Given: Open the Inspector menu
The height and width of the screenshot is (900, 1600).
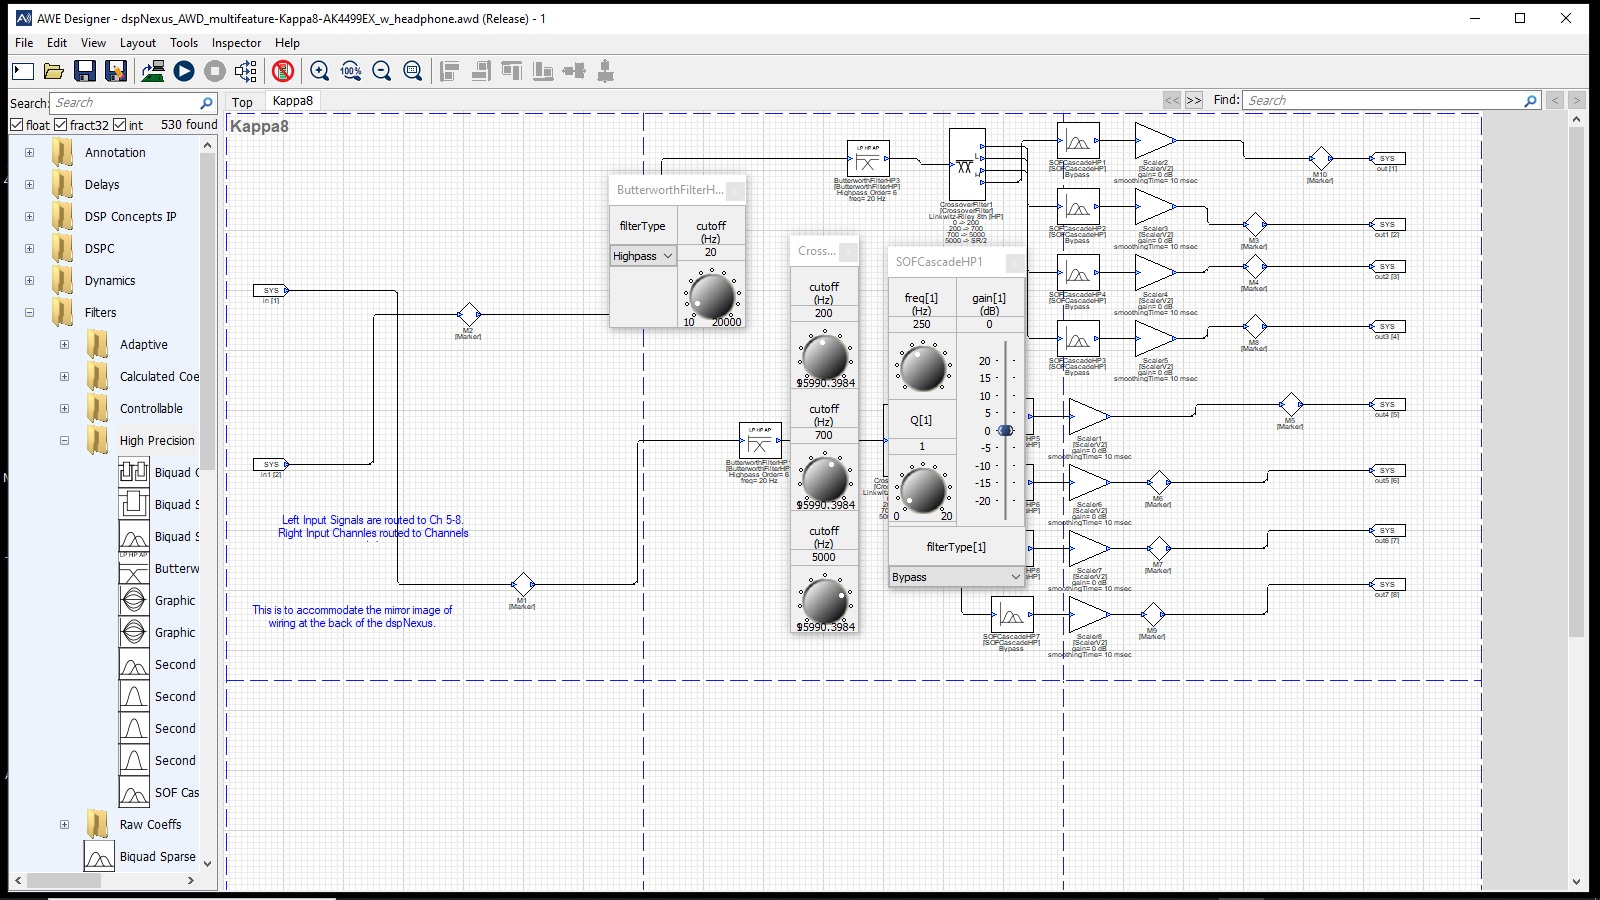Looking at the screenshot, I should coord(236,43).
